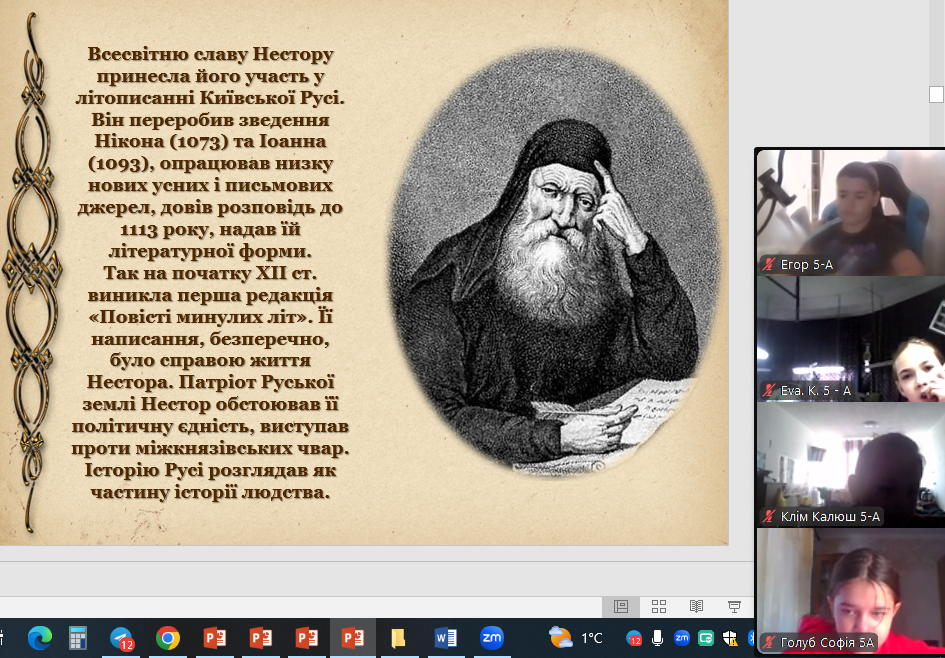Viewport: 945px width, 658px height.
Task: Select Егор 5-А video tile
Action: coord(850,212)
